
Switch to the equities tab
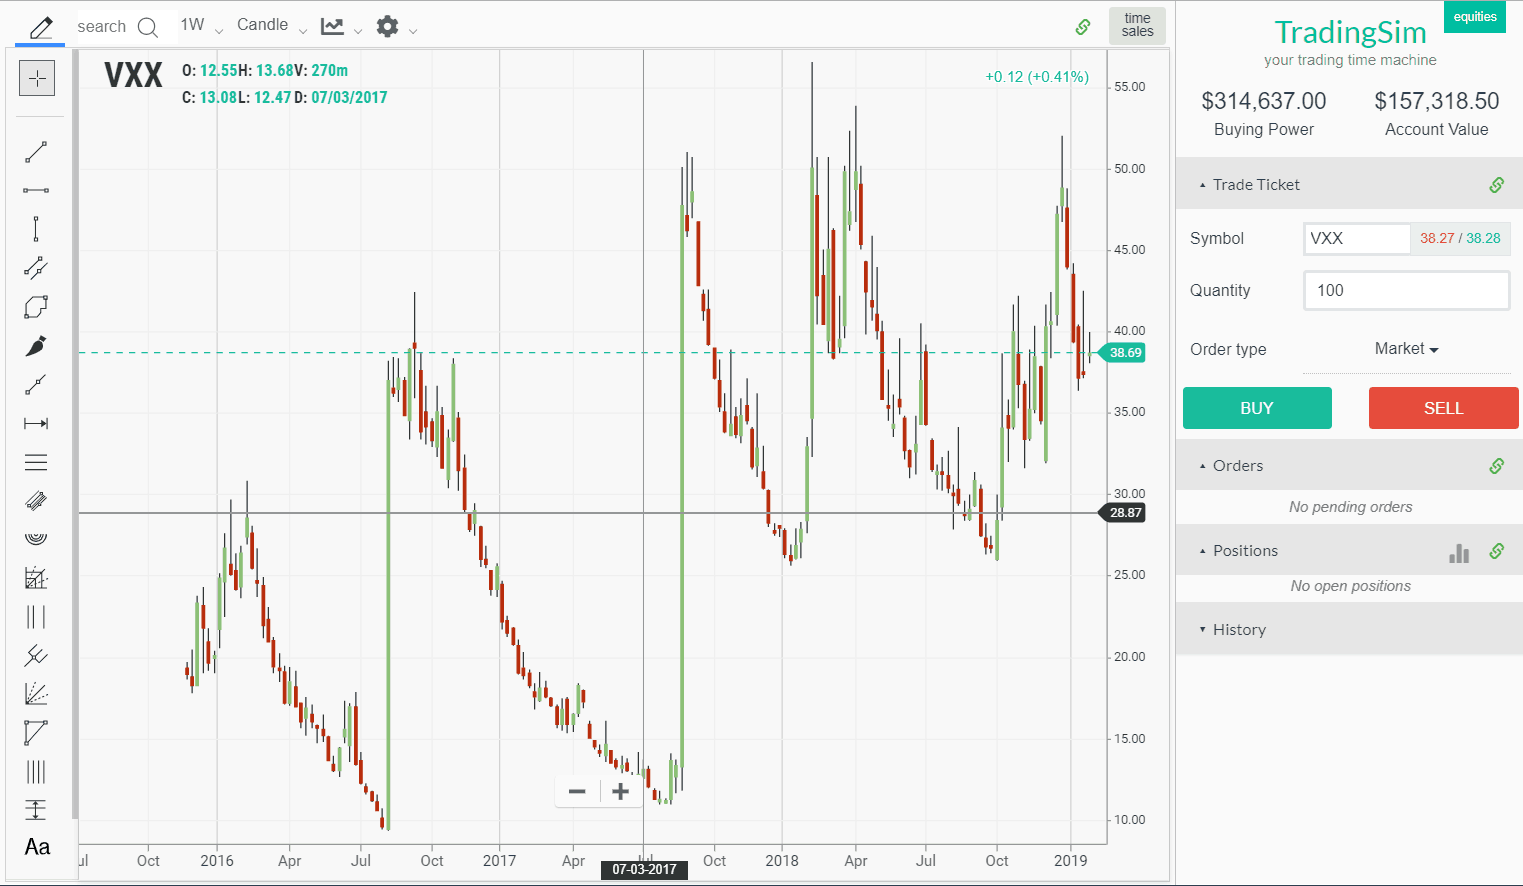point(1474,17)
